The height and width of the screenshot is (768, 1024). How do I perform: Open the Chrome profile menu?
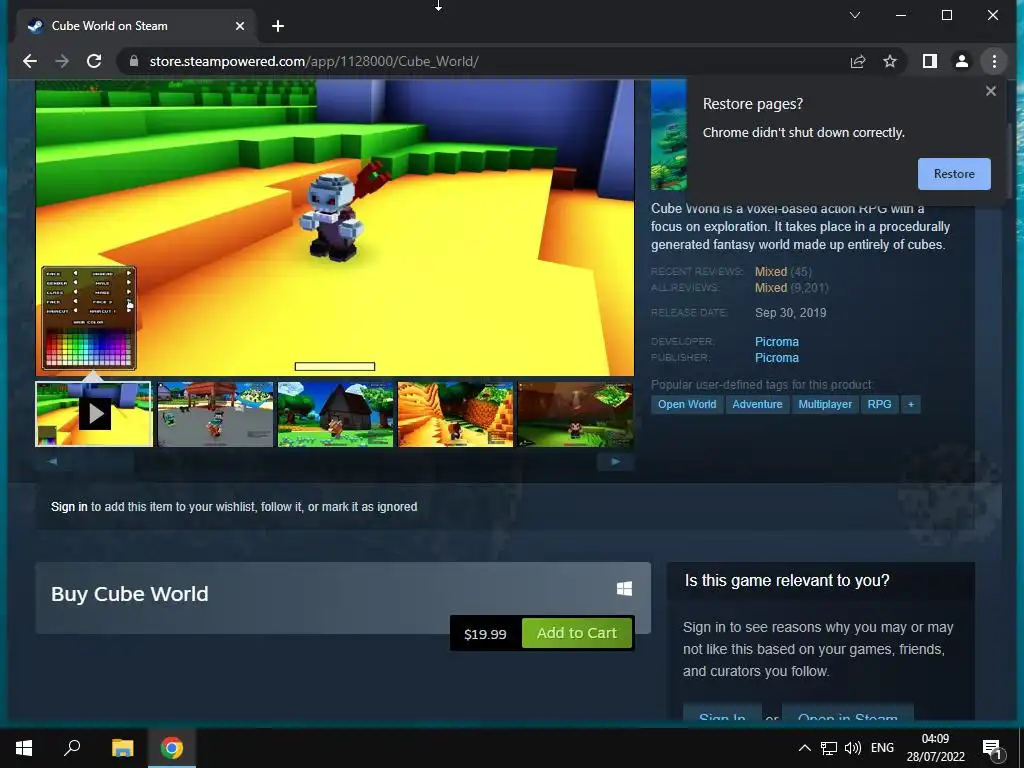pos(961,61)
